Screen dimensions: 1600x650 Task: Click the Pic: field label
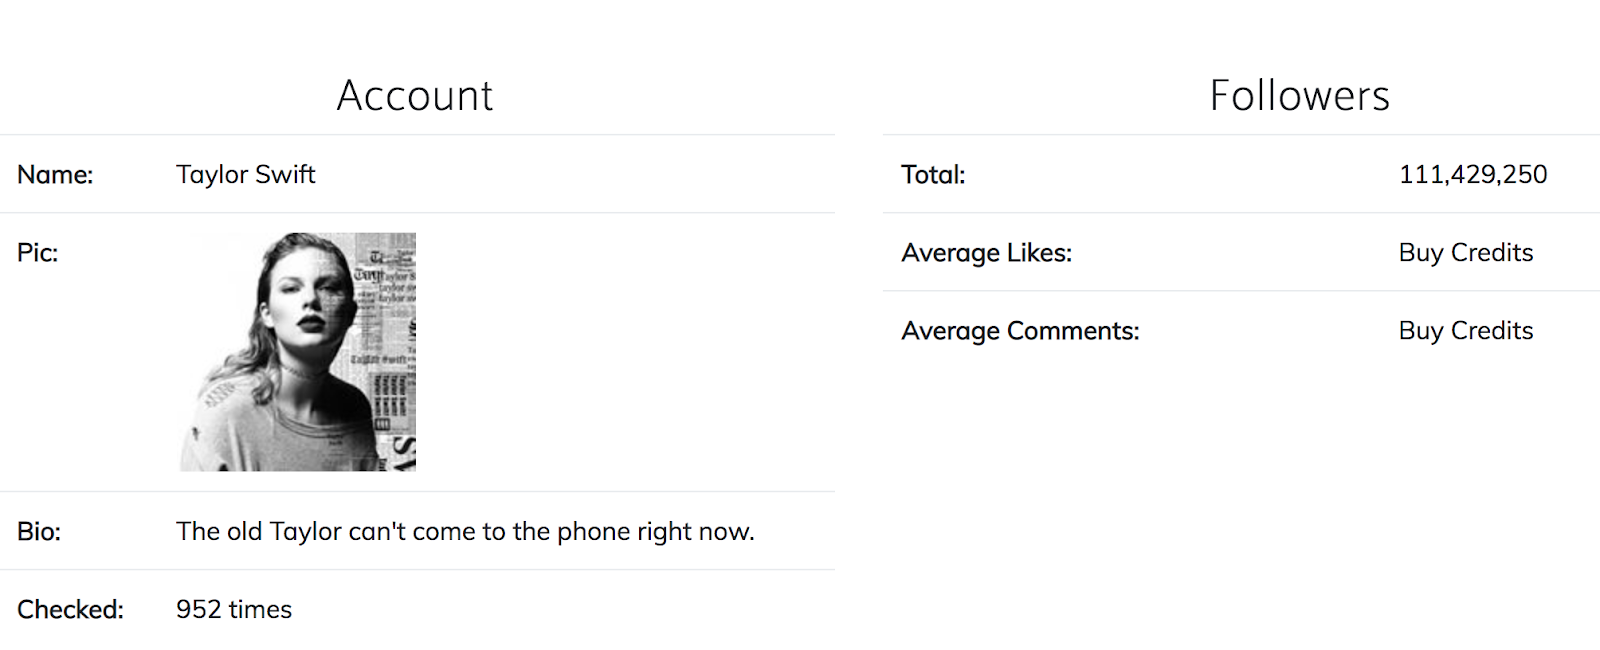tap(38, 253)
